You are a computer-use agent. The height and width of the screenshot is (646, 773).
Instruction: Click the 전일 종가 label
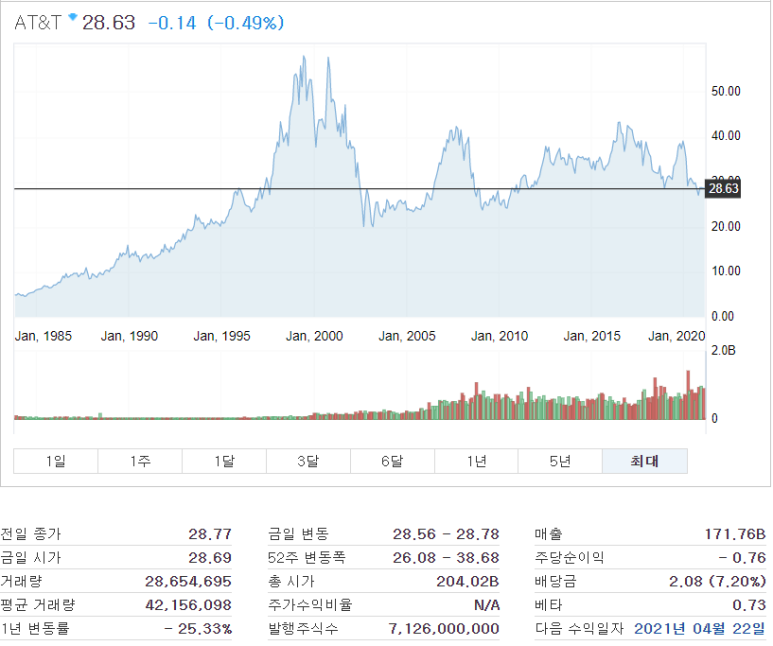click(x=31, y=534)
